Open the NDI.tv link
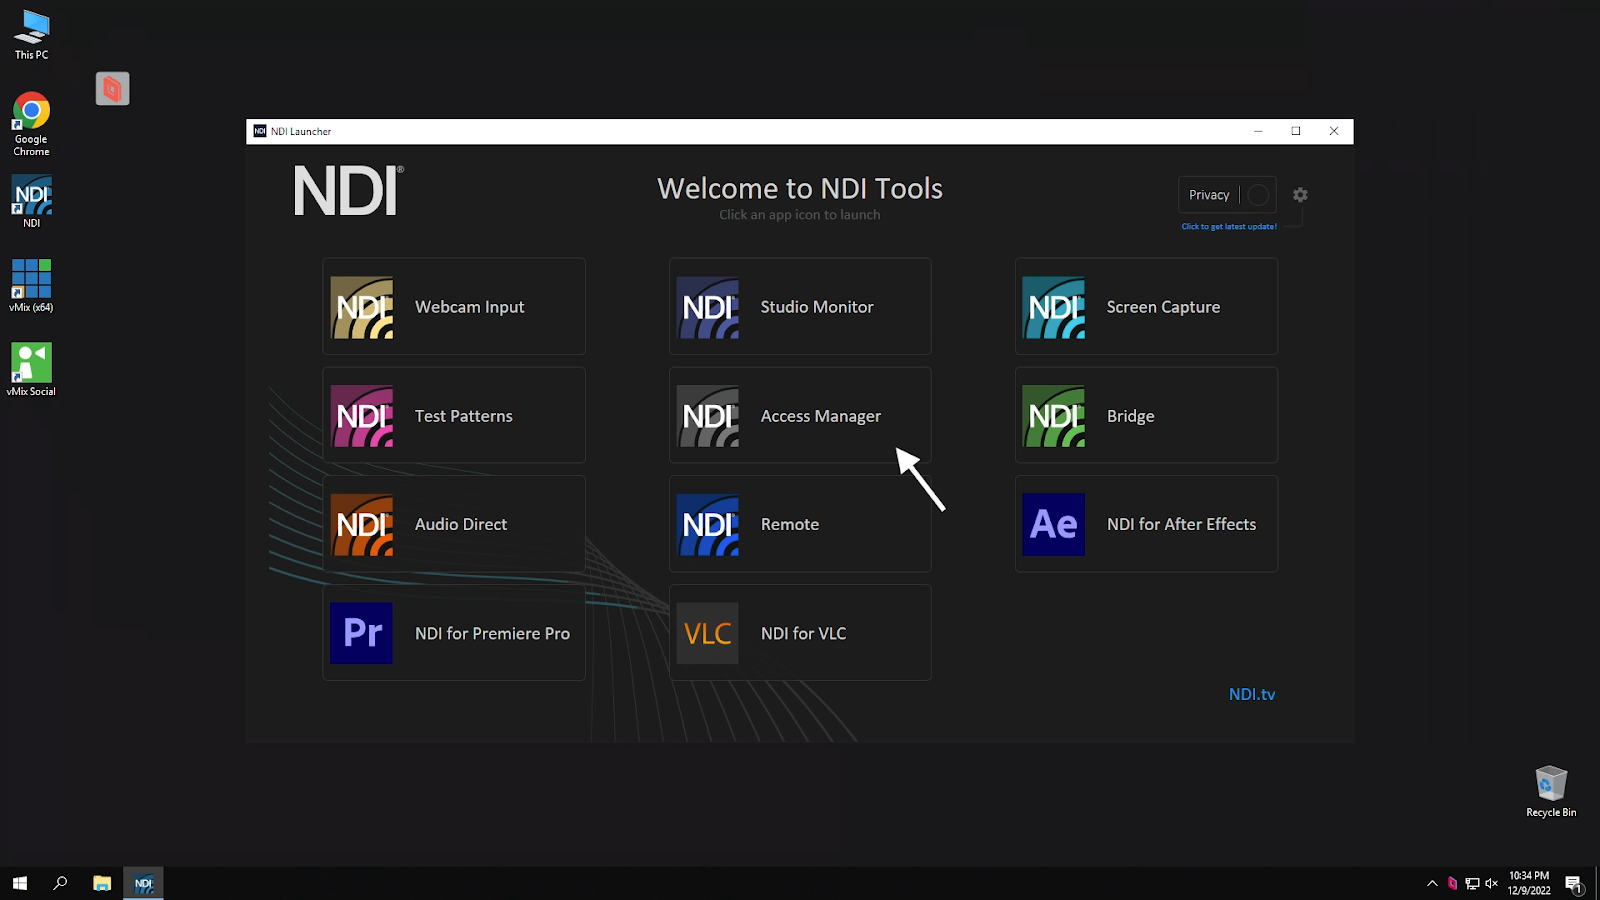Image resolution: width=1600 pixels, height=900 pixels. coord(1252,694)
